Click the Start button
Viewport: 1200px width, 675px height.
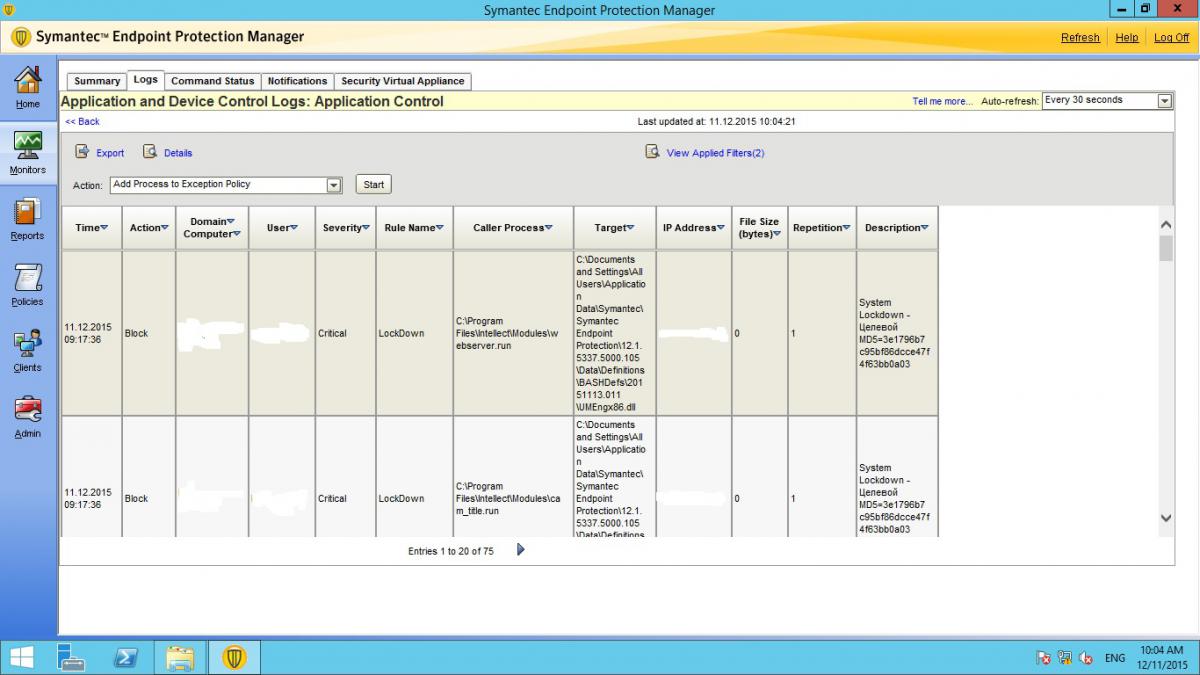pyautogui.click(x=373, y=184)
